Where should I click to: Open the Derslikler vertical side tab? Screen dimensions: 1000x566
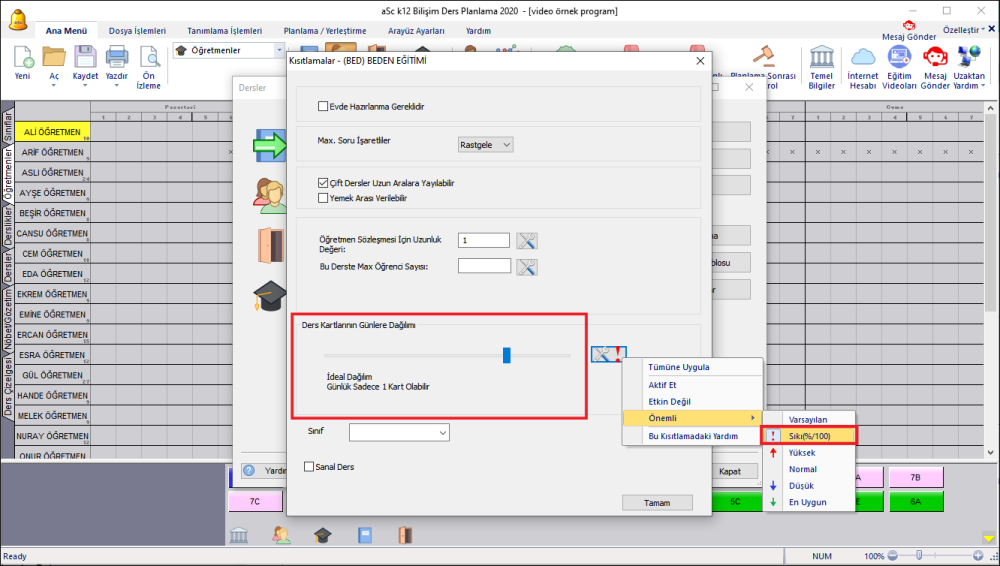click(8, 225)
